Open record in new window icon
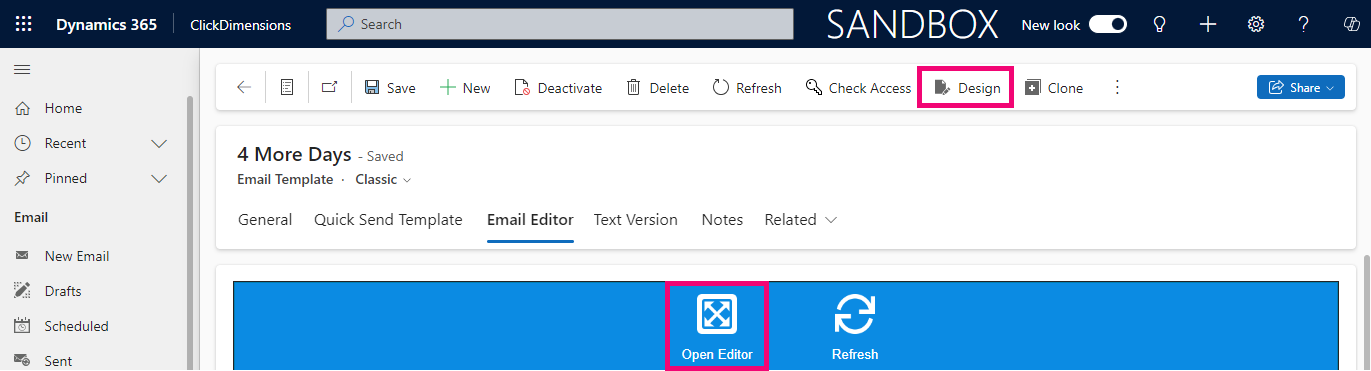This screenshot has width=1371, height=371. [x=329, y=88]
